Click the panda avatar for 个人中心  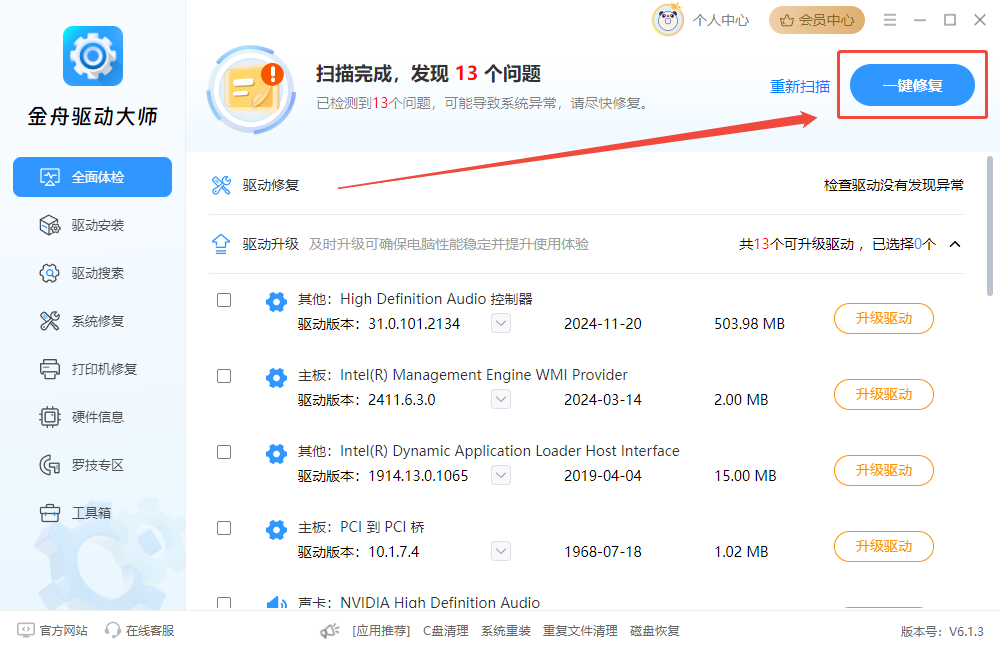click(668, 20)
